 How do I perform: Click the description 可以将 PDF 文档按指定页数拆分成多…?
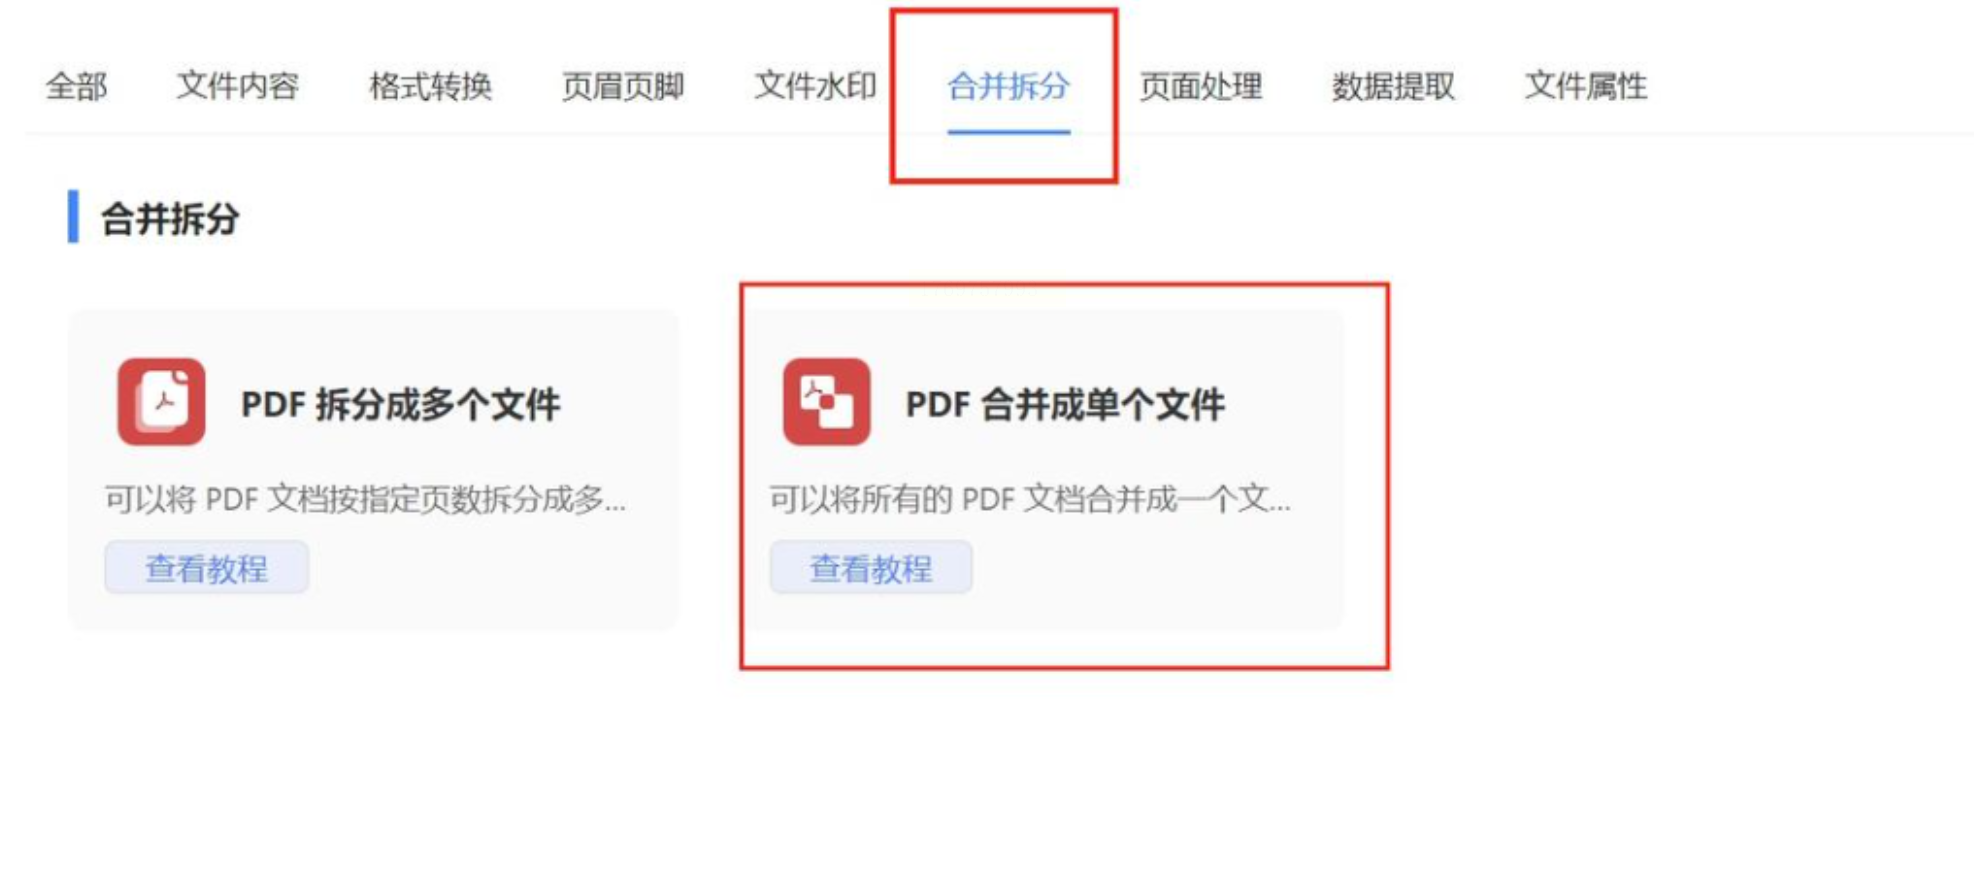click(366, 499)
